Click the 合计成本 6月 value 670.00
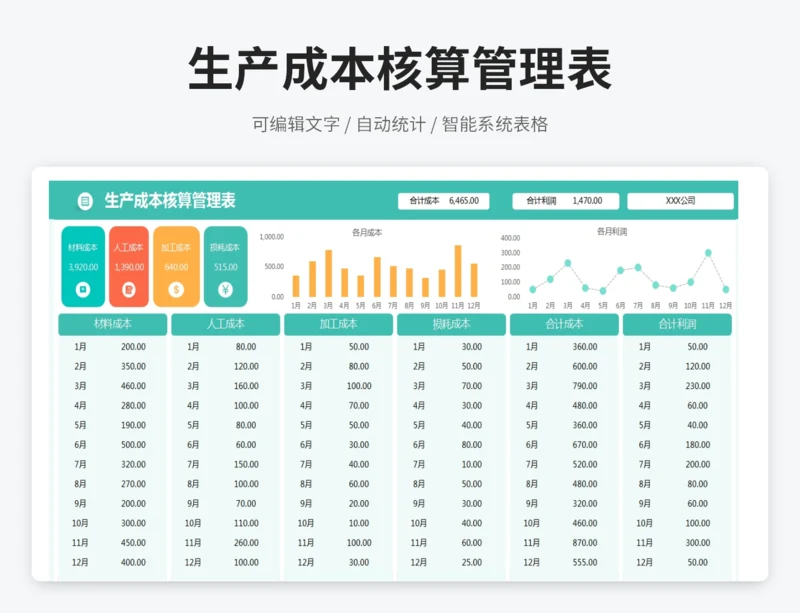The height and width of the screenshot is (613, 800). click(x=585, y=445)
